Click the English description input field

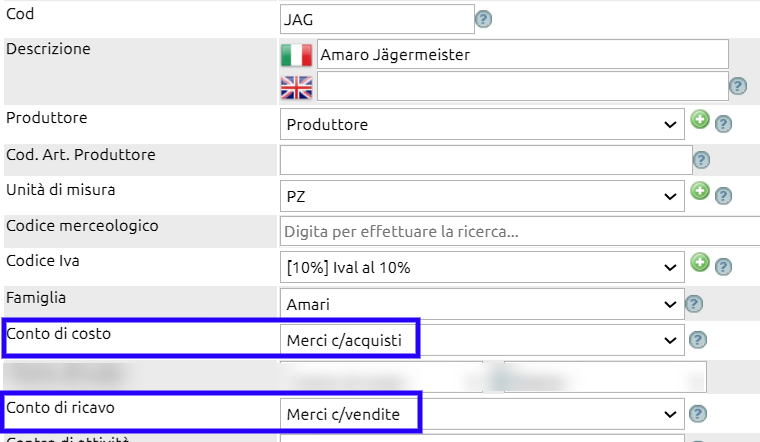tap(522, 87)
